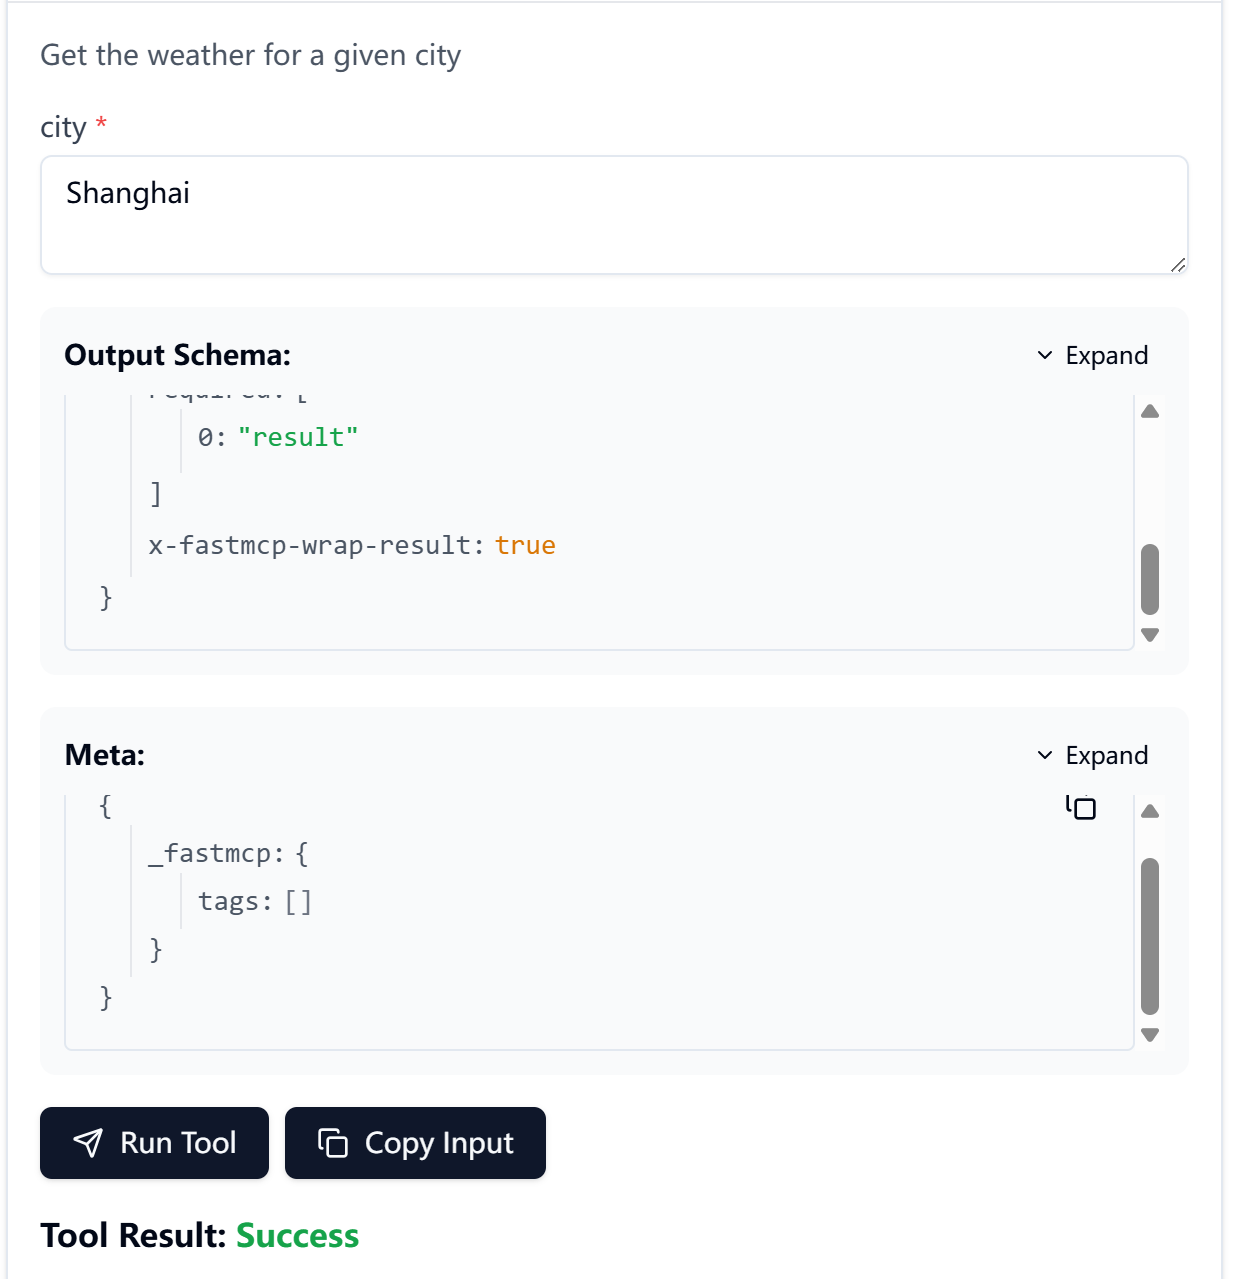
Task: Click the chevron beside Output Schema Expand
Action: 1045,355
